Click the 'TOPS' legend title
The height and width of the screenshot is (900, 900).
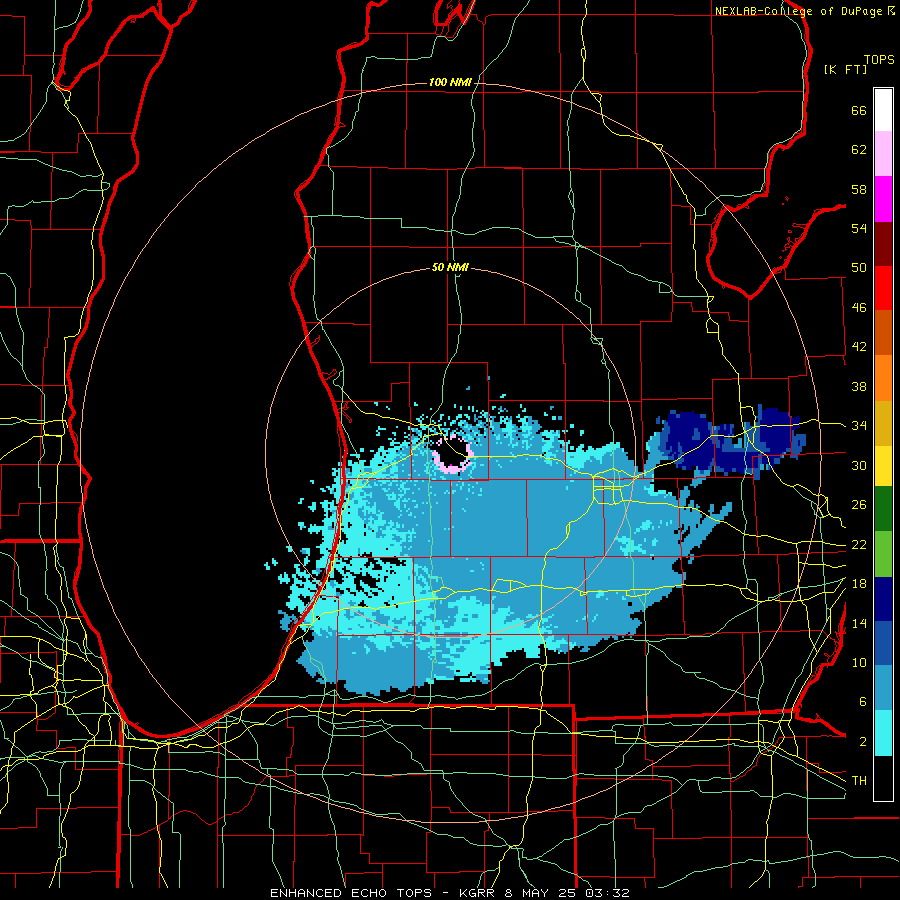coord(879,59)
